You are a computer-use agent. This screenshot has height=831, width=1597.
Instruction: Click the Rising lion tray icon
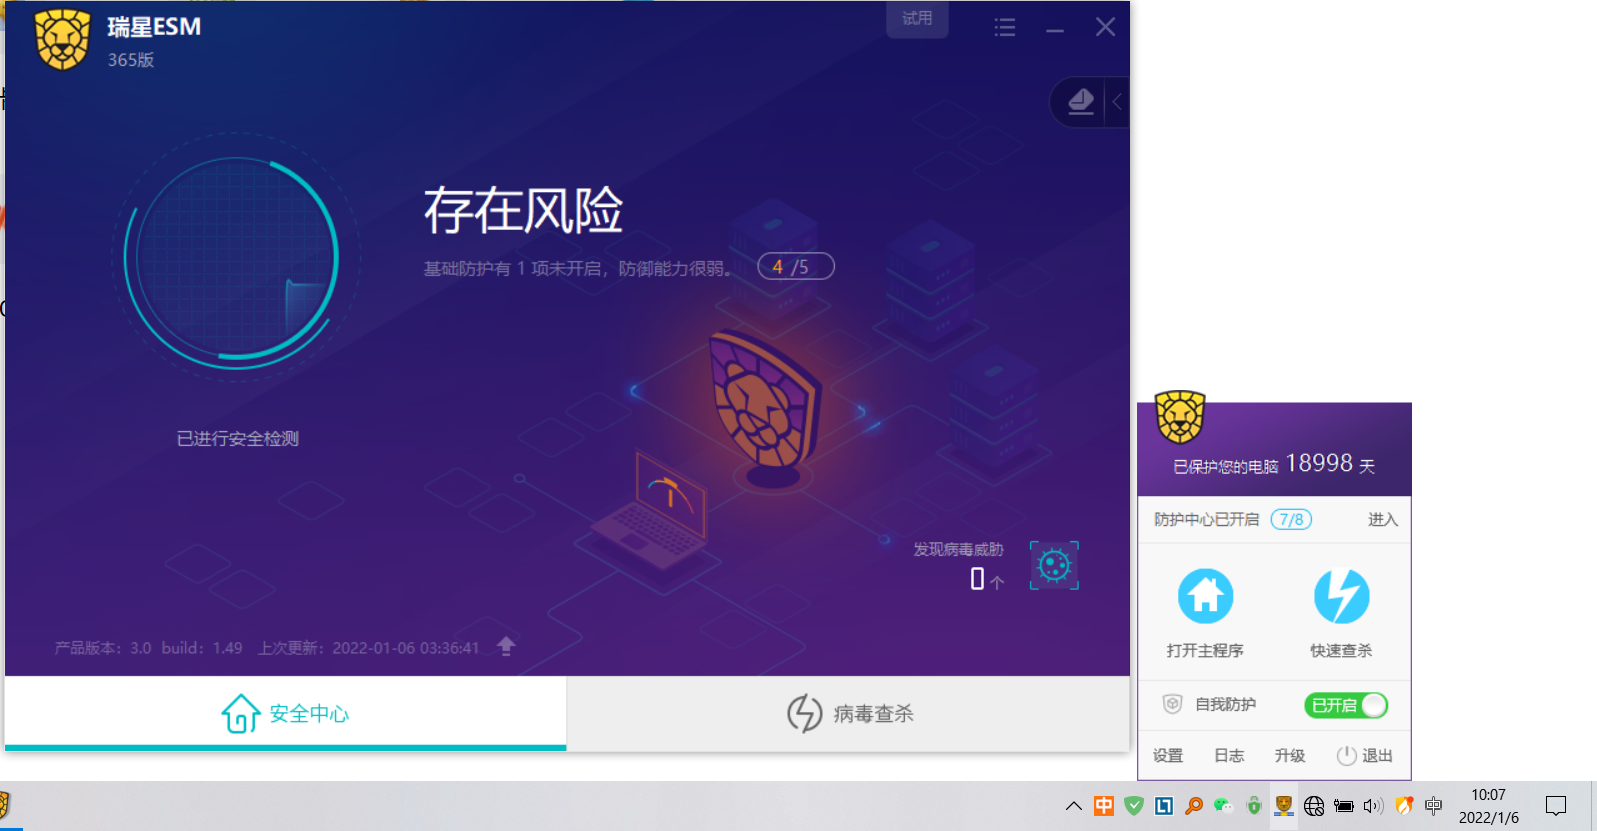pyautogui.click(x=1284, y=806)
